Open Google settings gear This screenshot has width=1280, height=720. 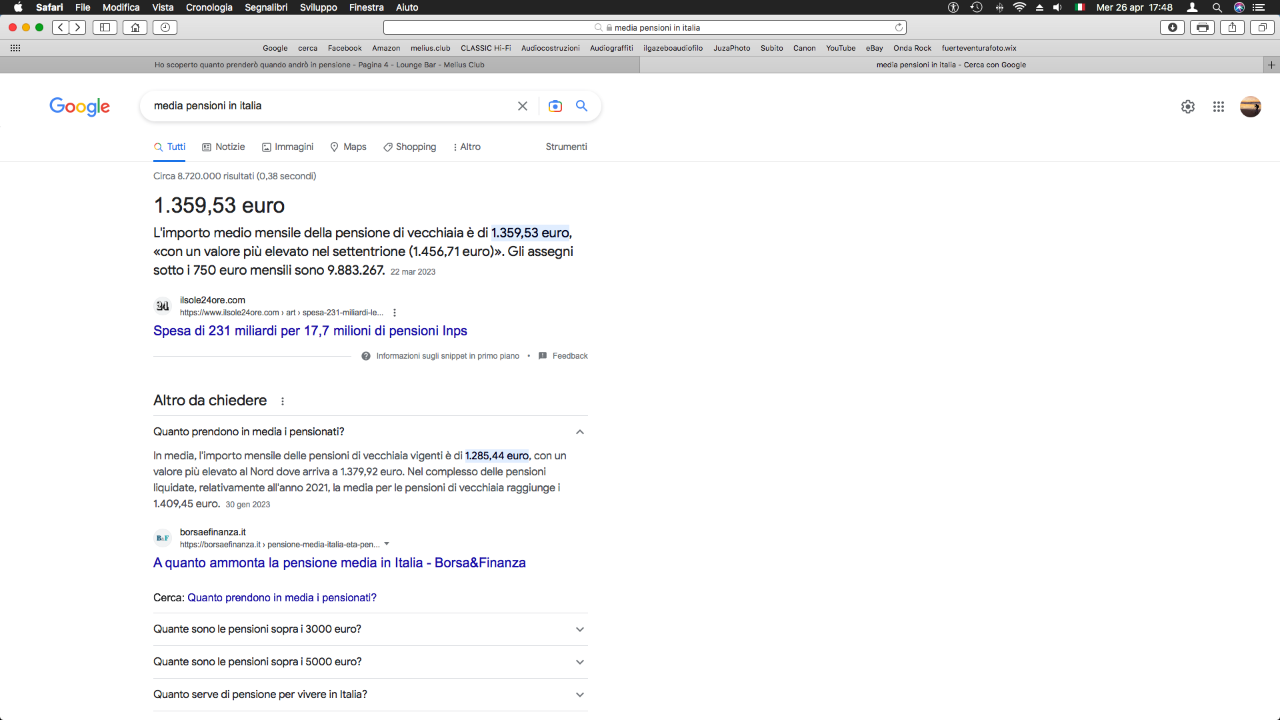click(x=1188, y=107)
